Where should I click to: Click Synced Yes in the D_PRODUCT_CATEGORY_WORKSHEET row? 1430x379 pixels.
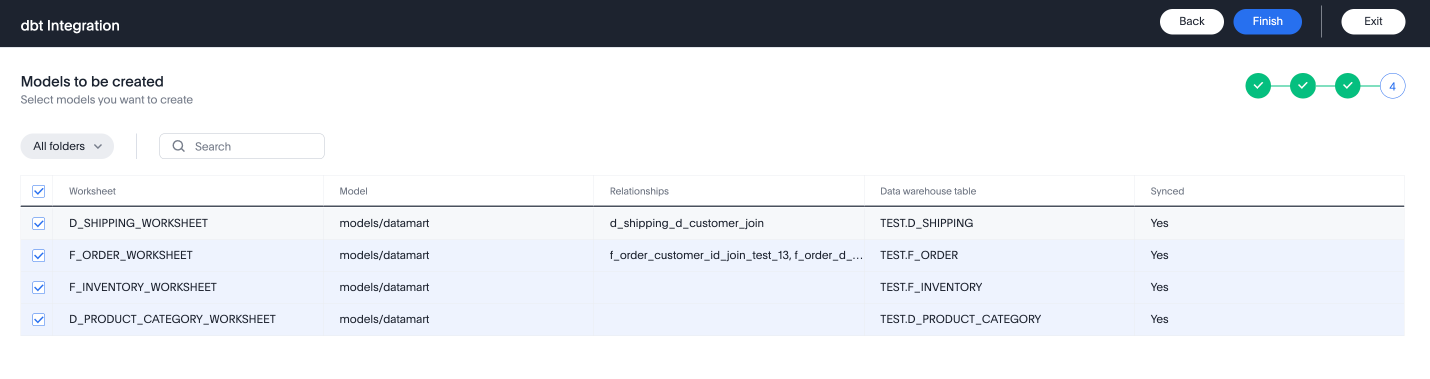pos(1159,319)
